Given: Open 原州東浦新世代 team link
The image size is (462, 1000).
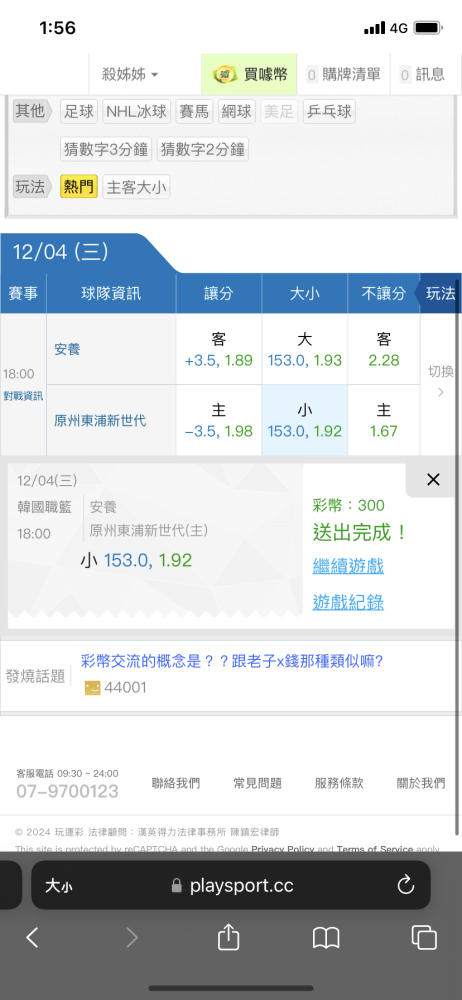Looking at the screenshot, I should [100, 421].
